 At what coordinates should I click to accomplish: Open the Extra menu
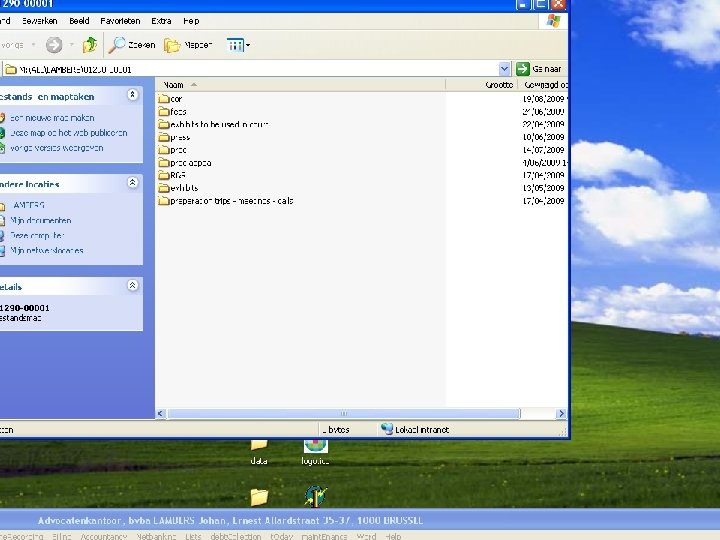coord(160,20)
